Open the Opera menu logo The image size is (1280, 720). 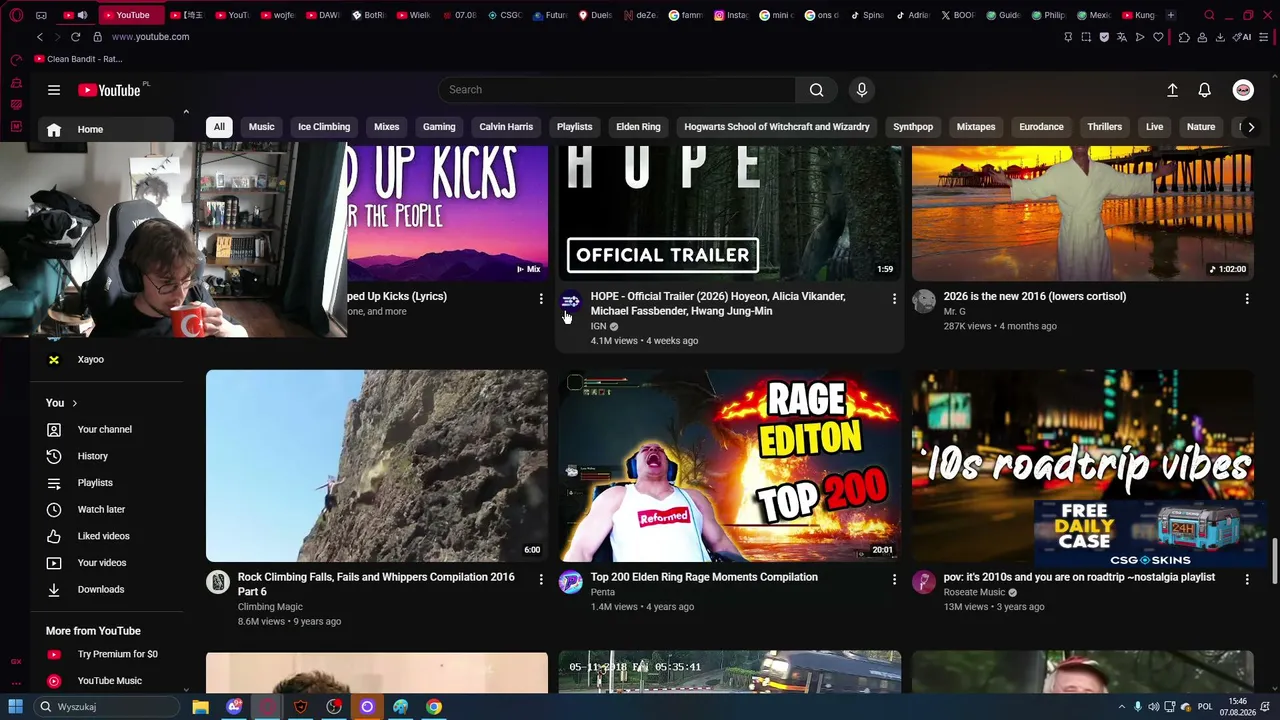(16, 15)
